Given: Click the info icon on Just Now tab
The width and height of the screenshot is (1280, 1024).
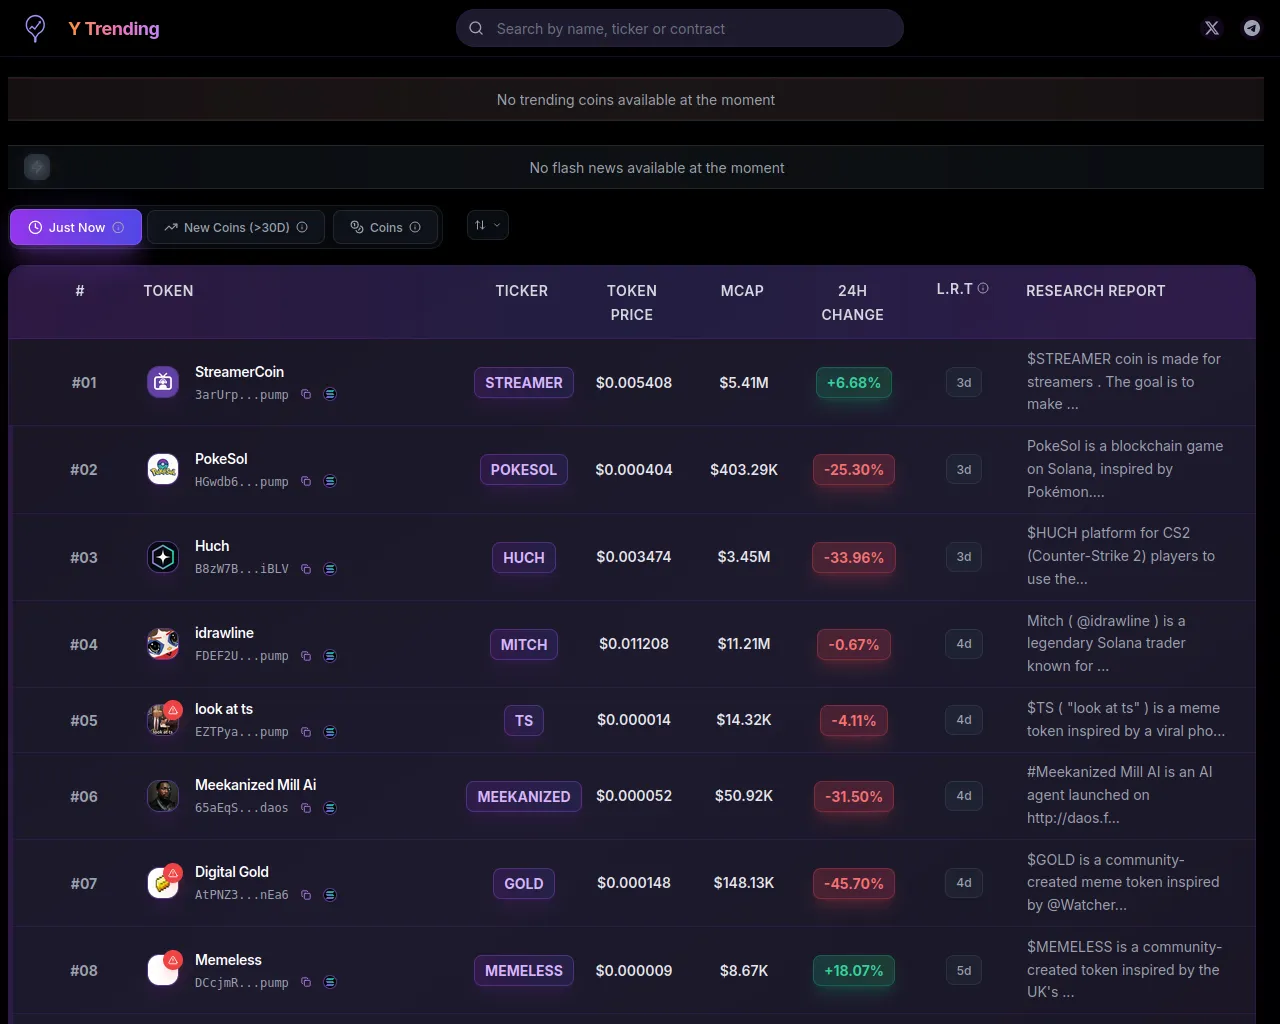Looking at the screenshot, I should coord(118,228).
